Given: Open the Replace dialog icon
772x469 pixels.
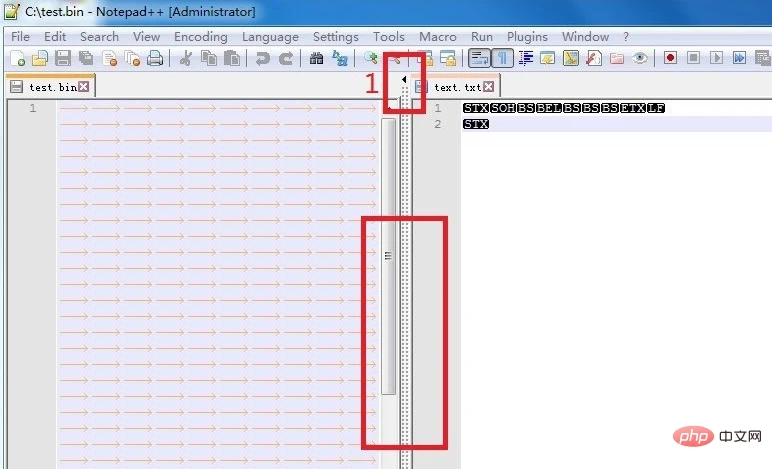Looking at the screenshot, I should (340, 58).
